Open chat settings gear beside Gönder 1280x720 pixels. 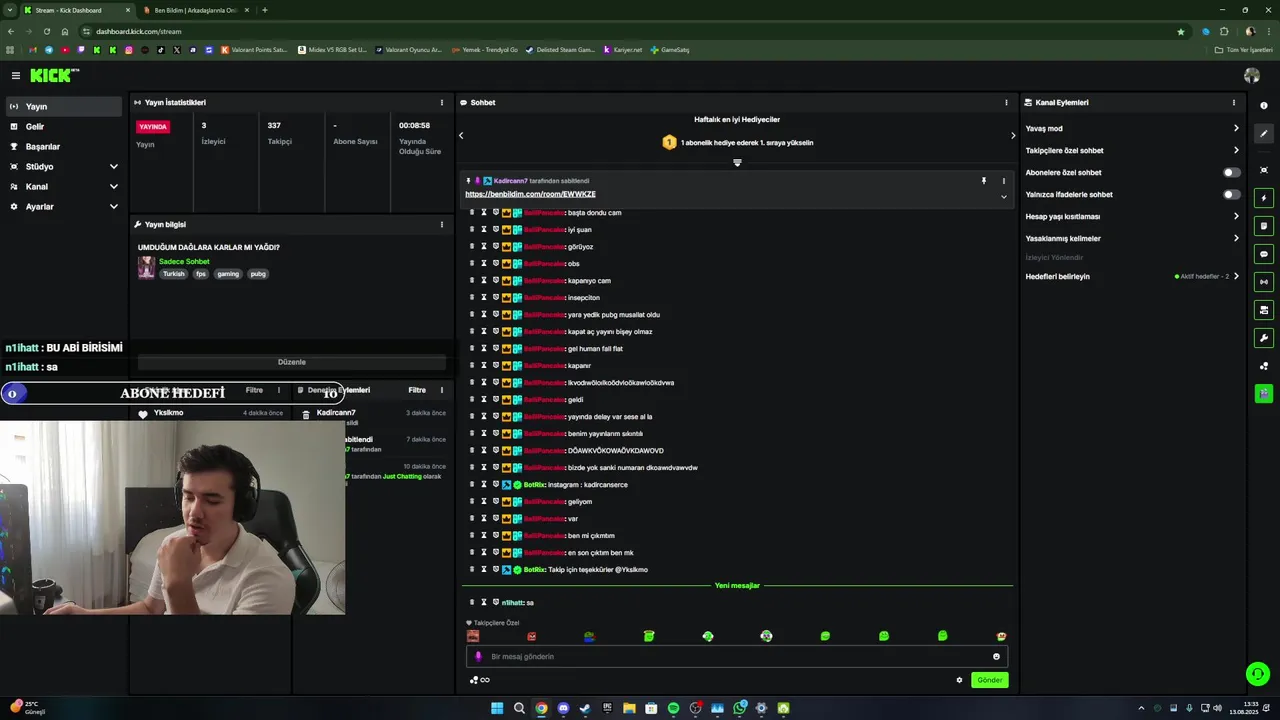[x=959, y=680]
